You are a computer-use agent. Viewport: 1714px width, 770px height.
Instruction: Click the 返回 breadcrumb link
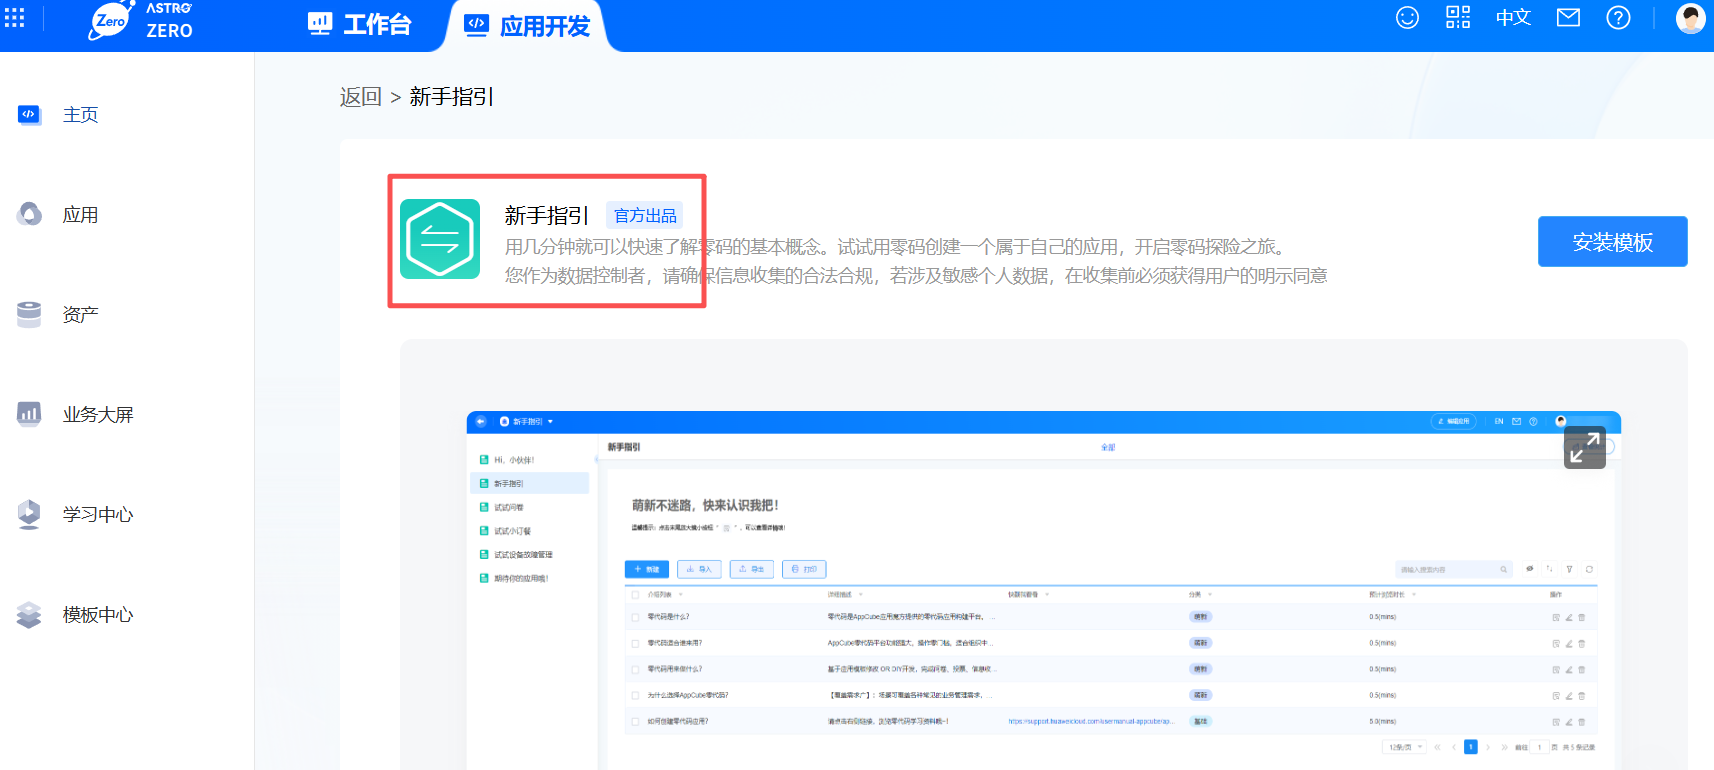coord(361,97)
